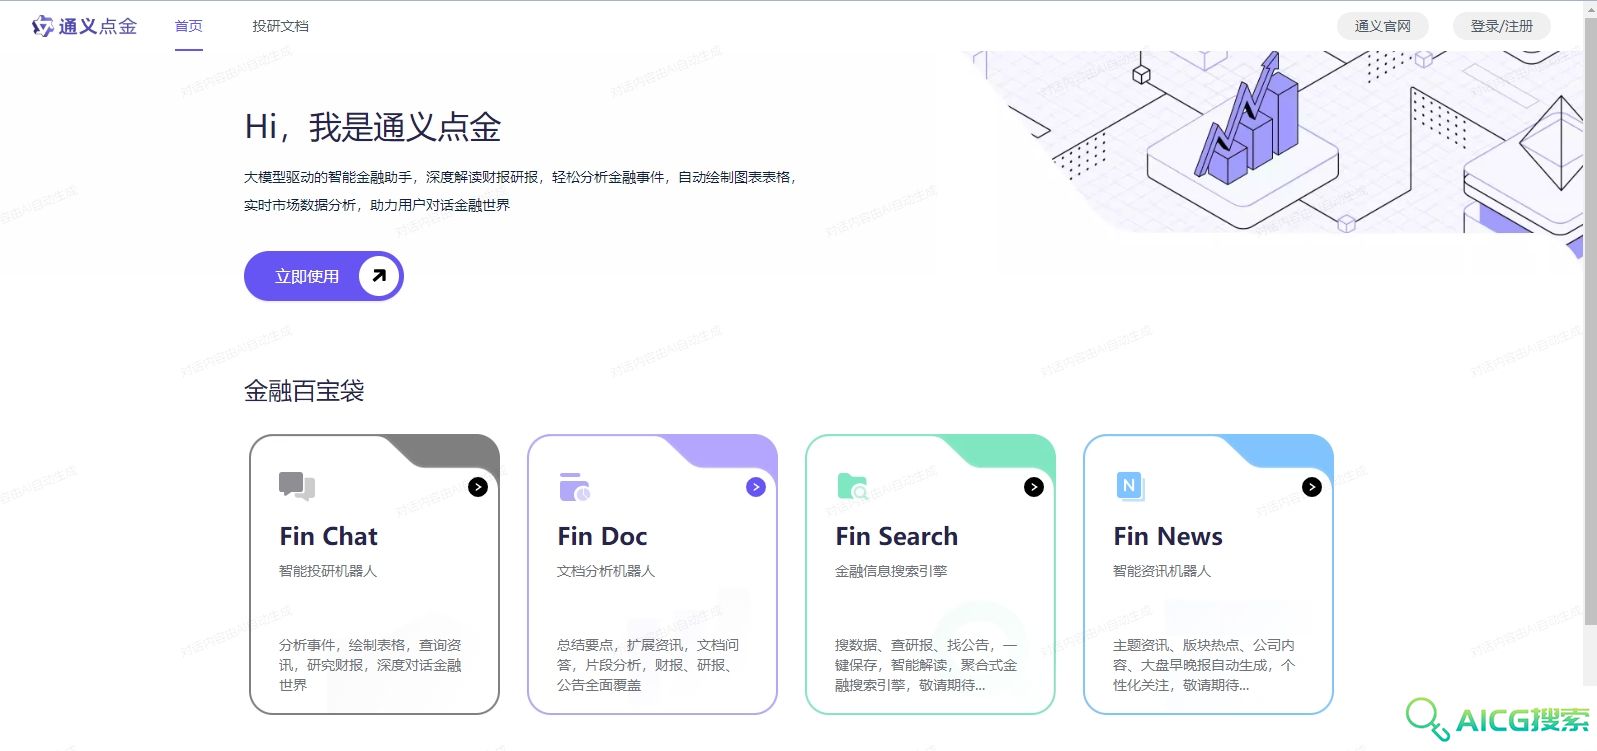This screenshot has height=751, width=1597.
Task: Click the arrow circle on Fin News card
Action: pos(1312,487)
